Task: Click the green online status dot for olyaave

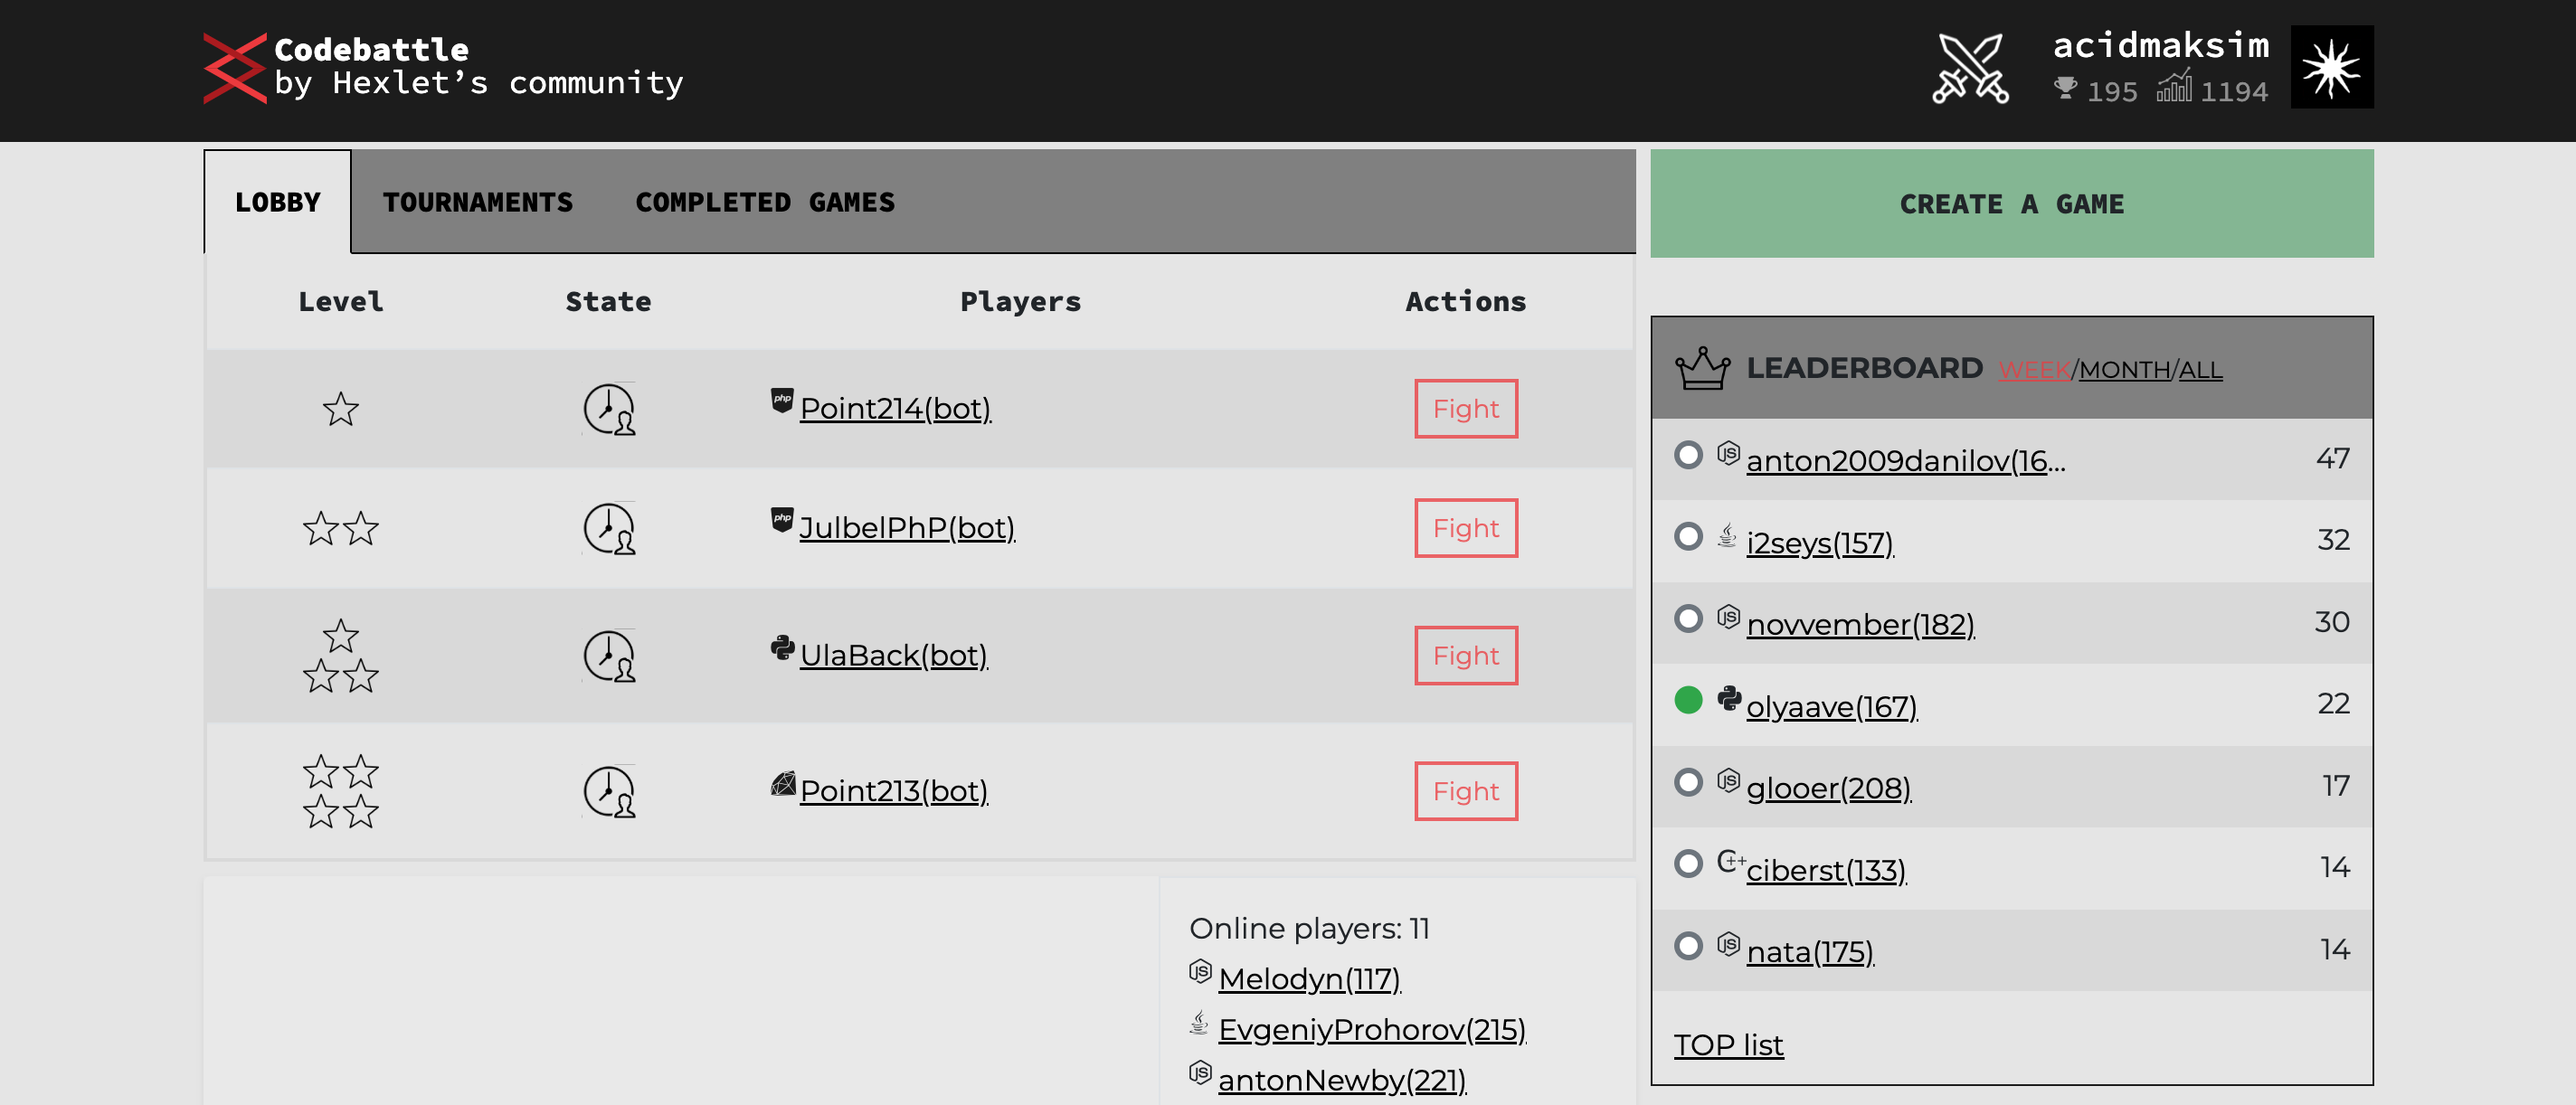Action: (1688, 700)
